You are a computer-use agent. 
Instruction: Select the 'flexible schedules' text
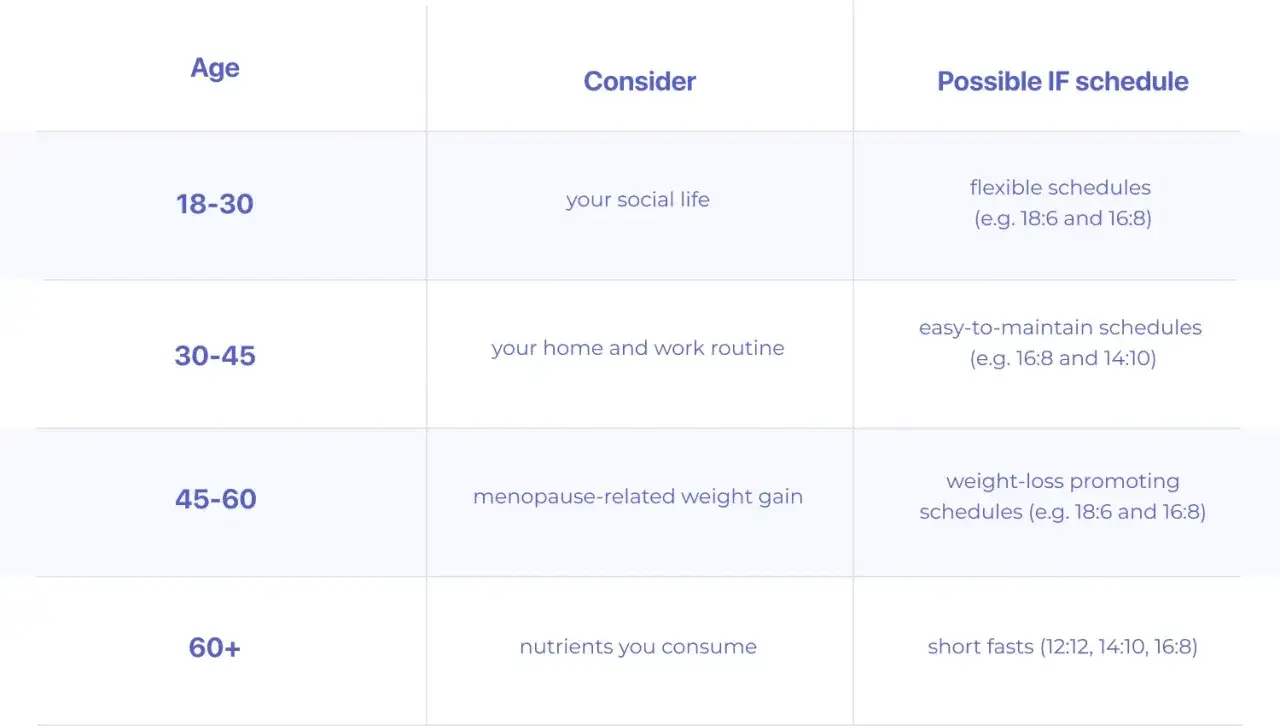pos(1060,187)
